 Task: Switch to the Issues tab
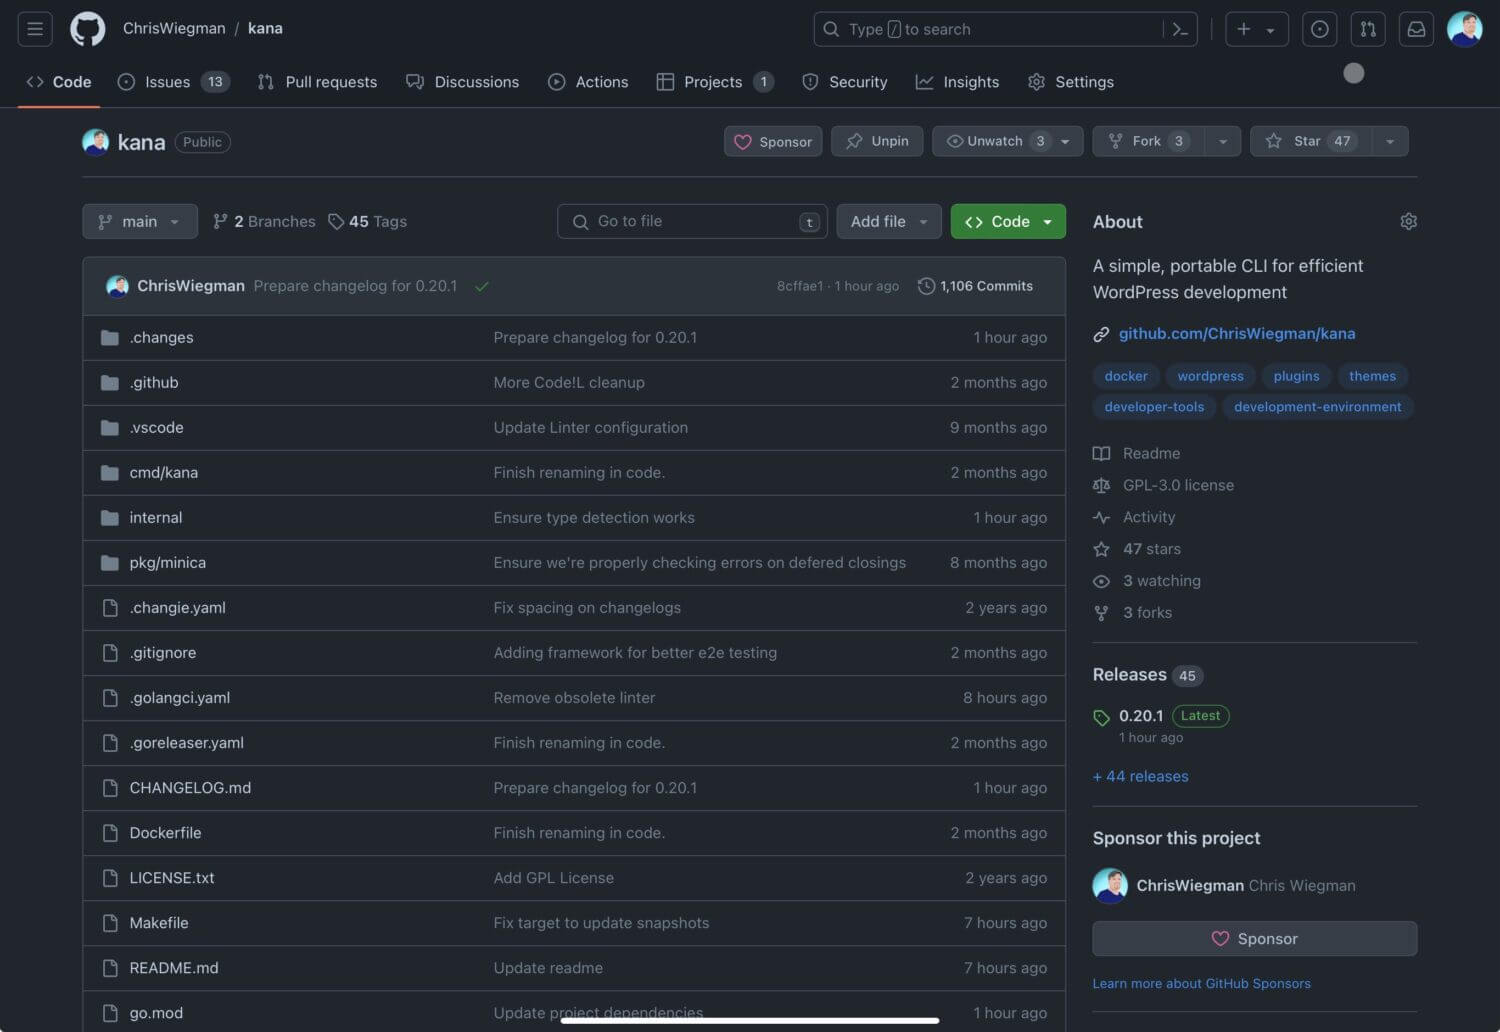click(x=174, y=82)
